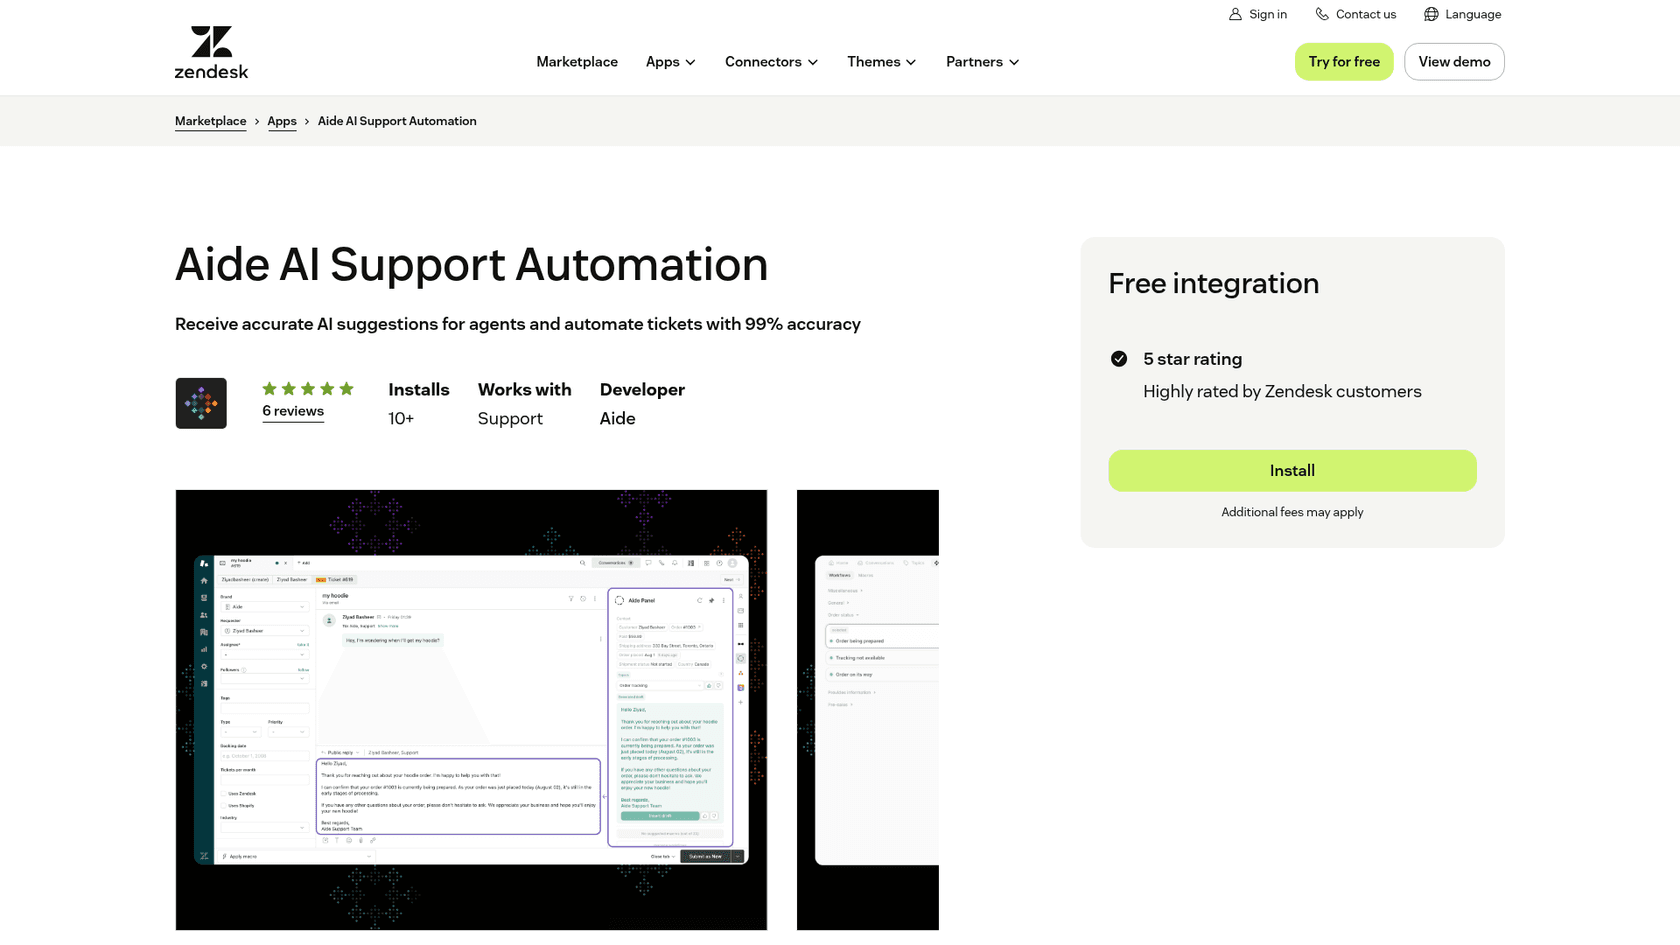
Task: Click the 'Support' works-with text
Action: pyautogui.click(x=510, y=419)
